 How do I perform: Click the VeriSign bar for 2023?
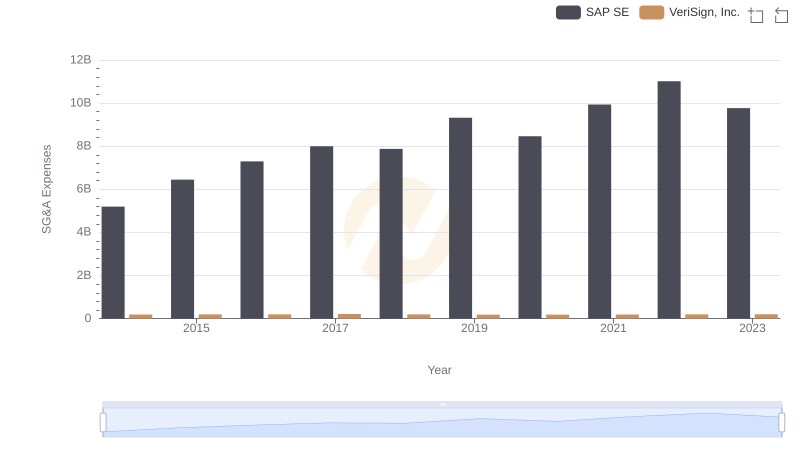coord(766,316)
